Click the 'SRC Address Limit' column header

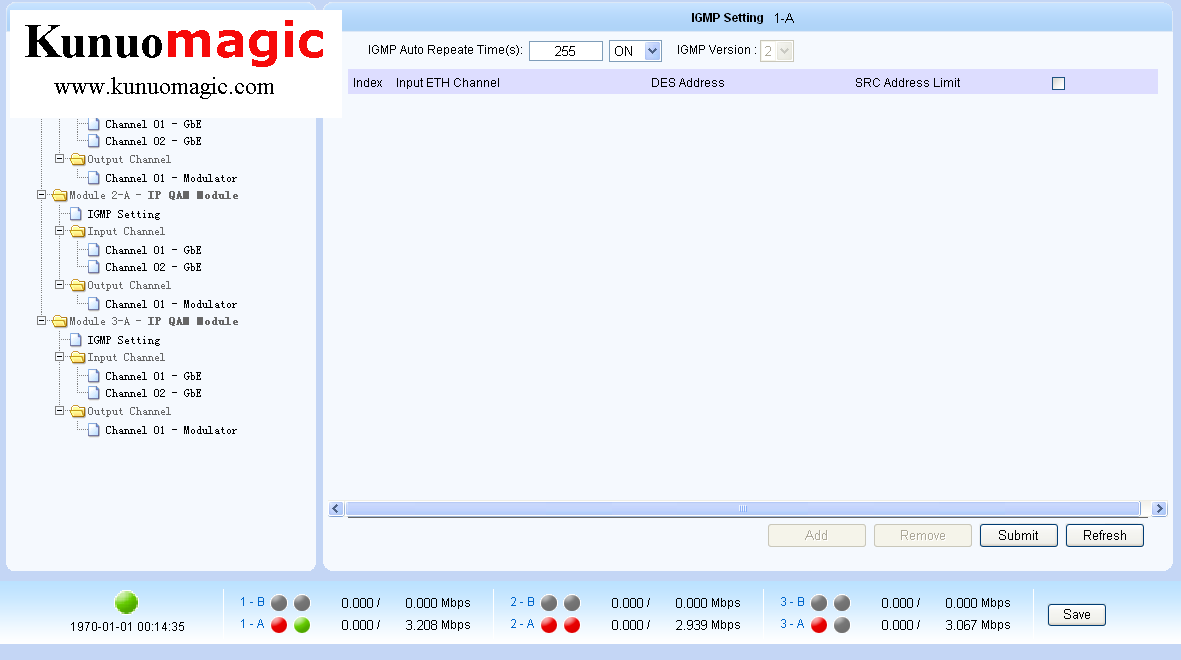[x=908, y=83]
